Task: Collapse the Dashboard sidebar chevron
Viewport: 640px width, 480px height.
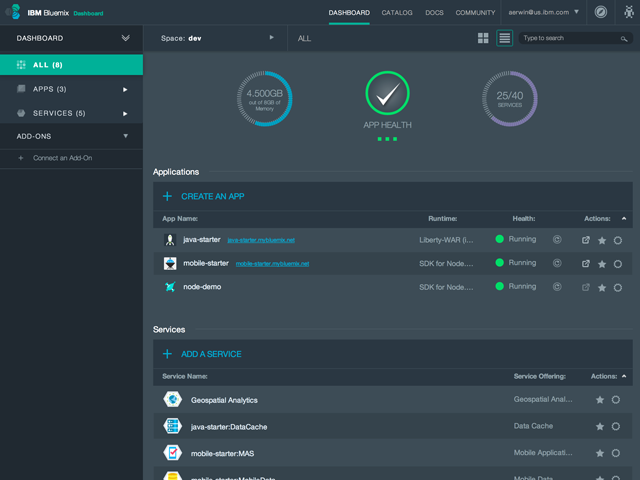Action: click(x=125, y=38)
